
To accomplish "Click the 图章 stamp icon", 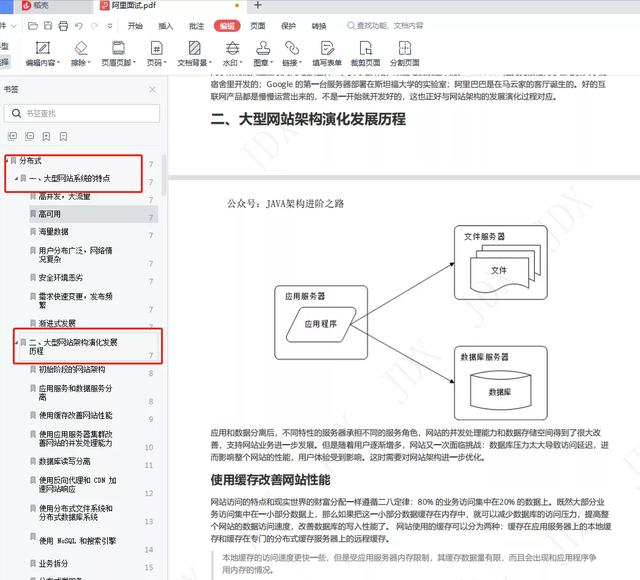I will coord(263,48).
